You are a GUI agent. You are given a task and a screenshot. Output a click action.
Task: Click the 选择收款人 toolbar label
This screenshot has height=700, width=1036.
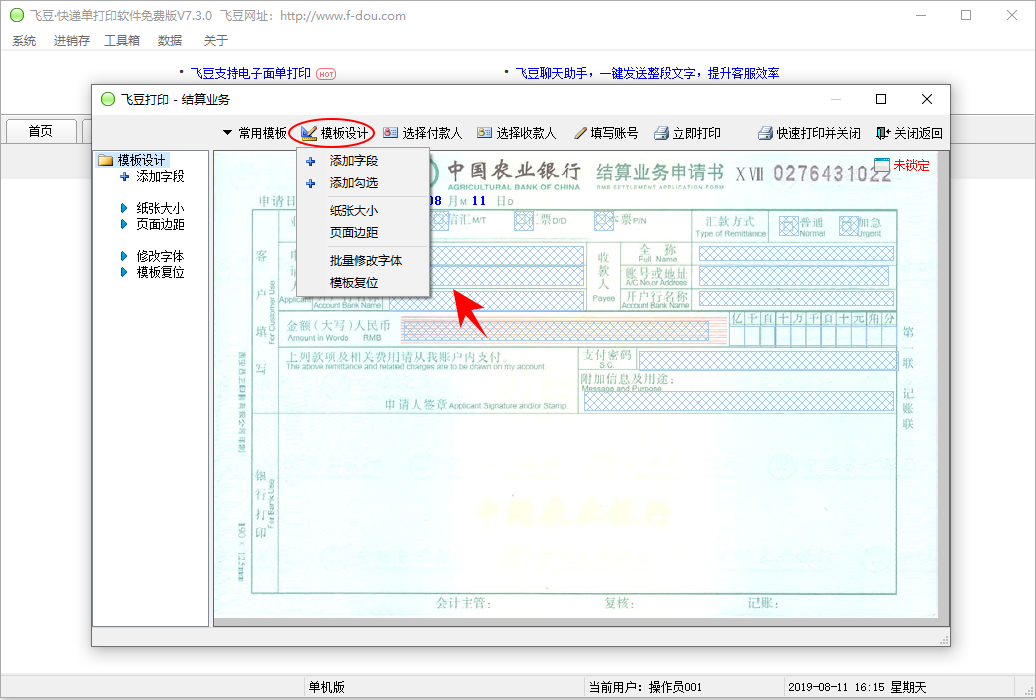click(526, 134)
